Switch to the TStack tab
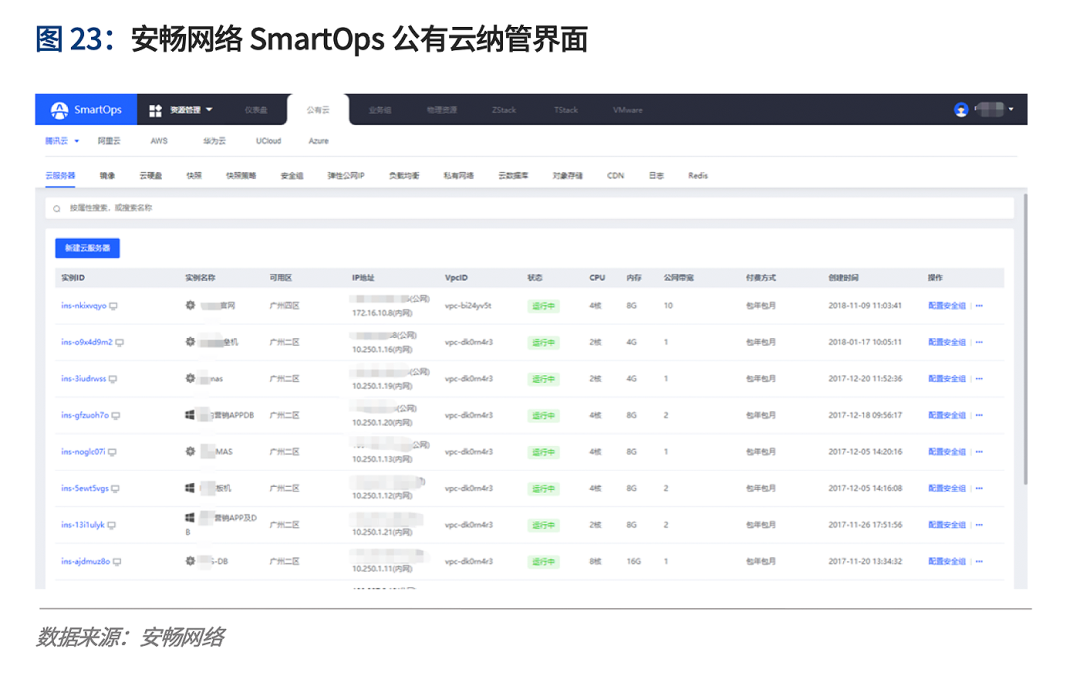This screenshot has width=1080, height=676. 566,110
